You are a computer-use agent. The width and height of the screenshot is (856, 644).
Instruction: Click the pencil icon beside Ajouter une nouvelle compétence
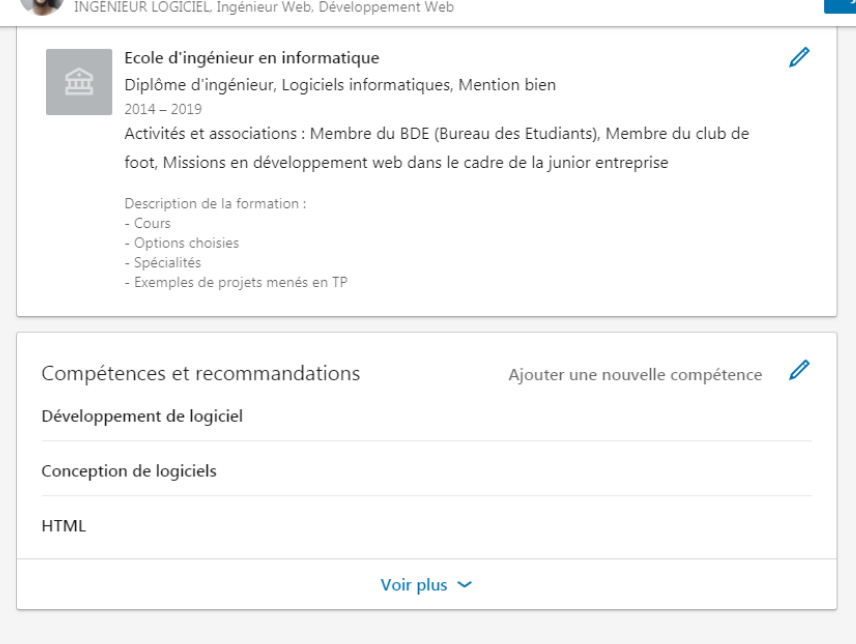(x=799, y=370)
